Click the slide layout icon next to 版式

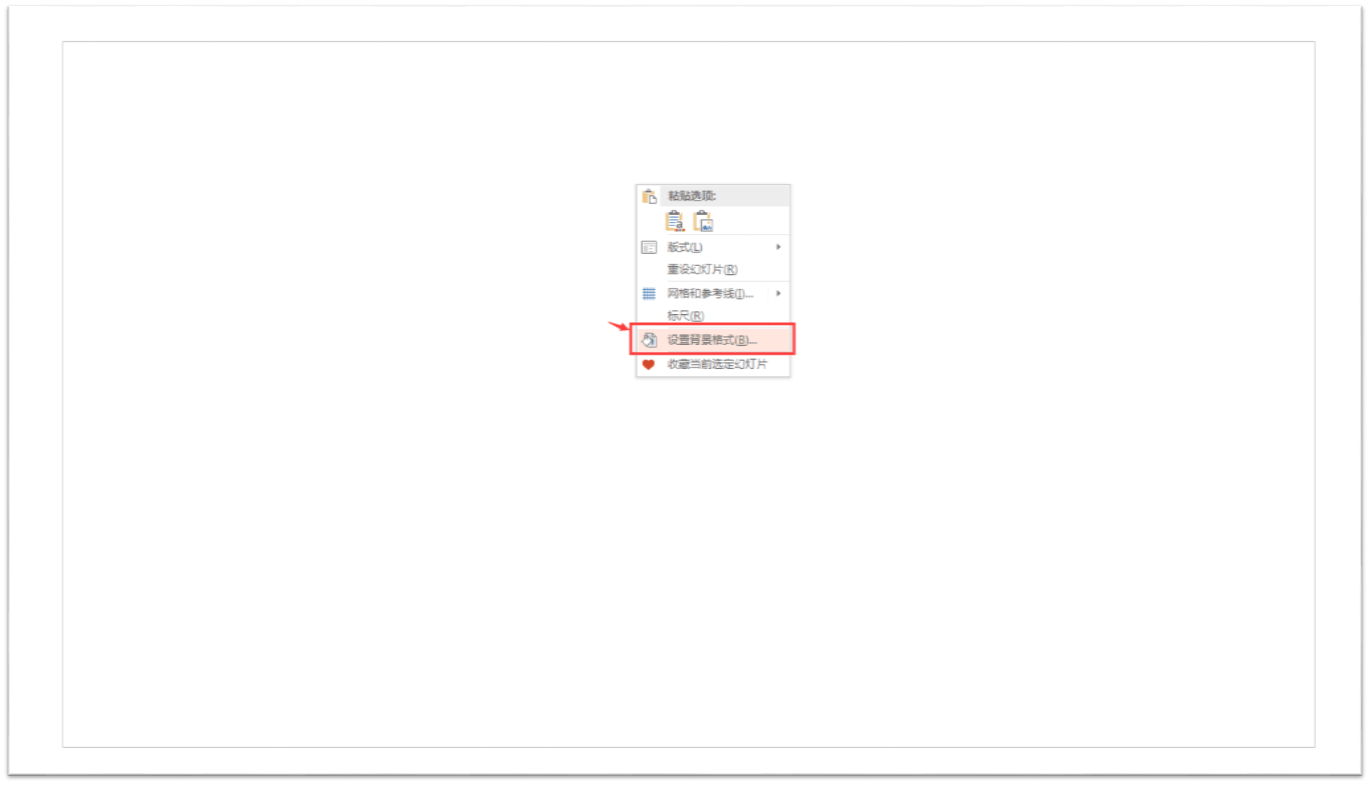coord(649,247)
